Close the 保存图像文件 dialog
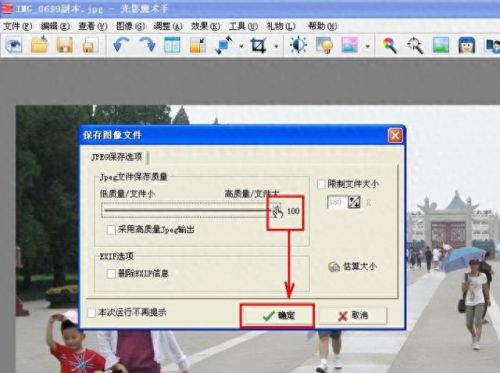This screenshot has width=500, height=373. (x=395, y=136)
